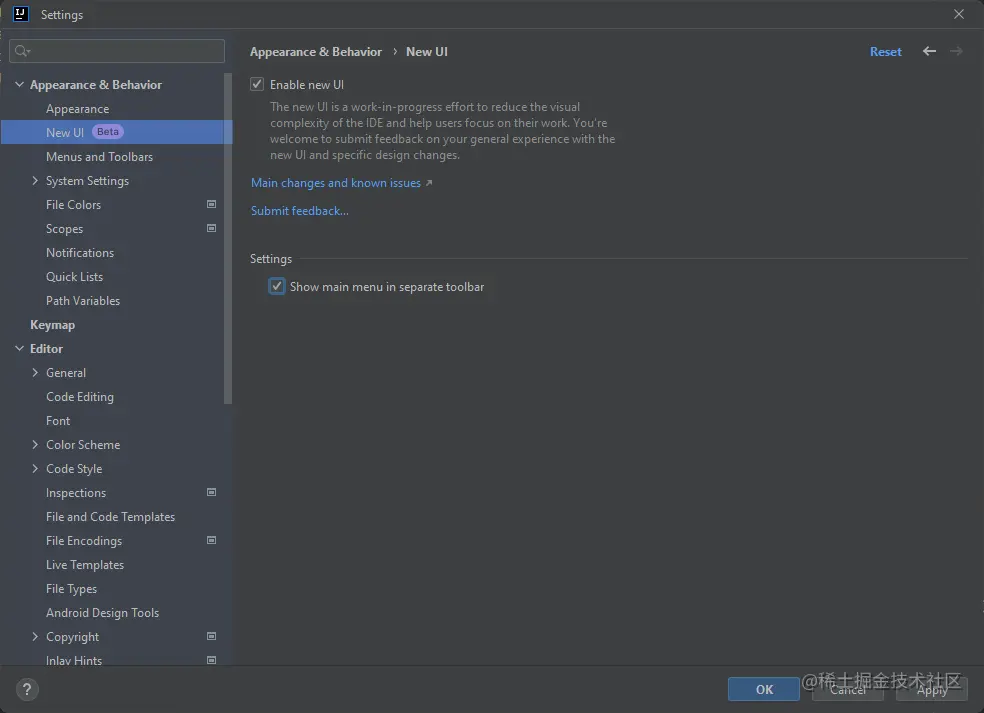Screen dimensions: 984x713
Task: Click the OK button
Action: (764, 689)
